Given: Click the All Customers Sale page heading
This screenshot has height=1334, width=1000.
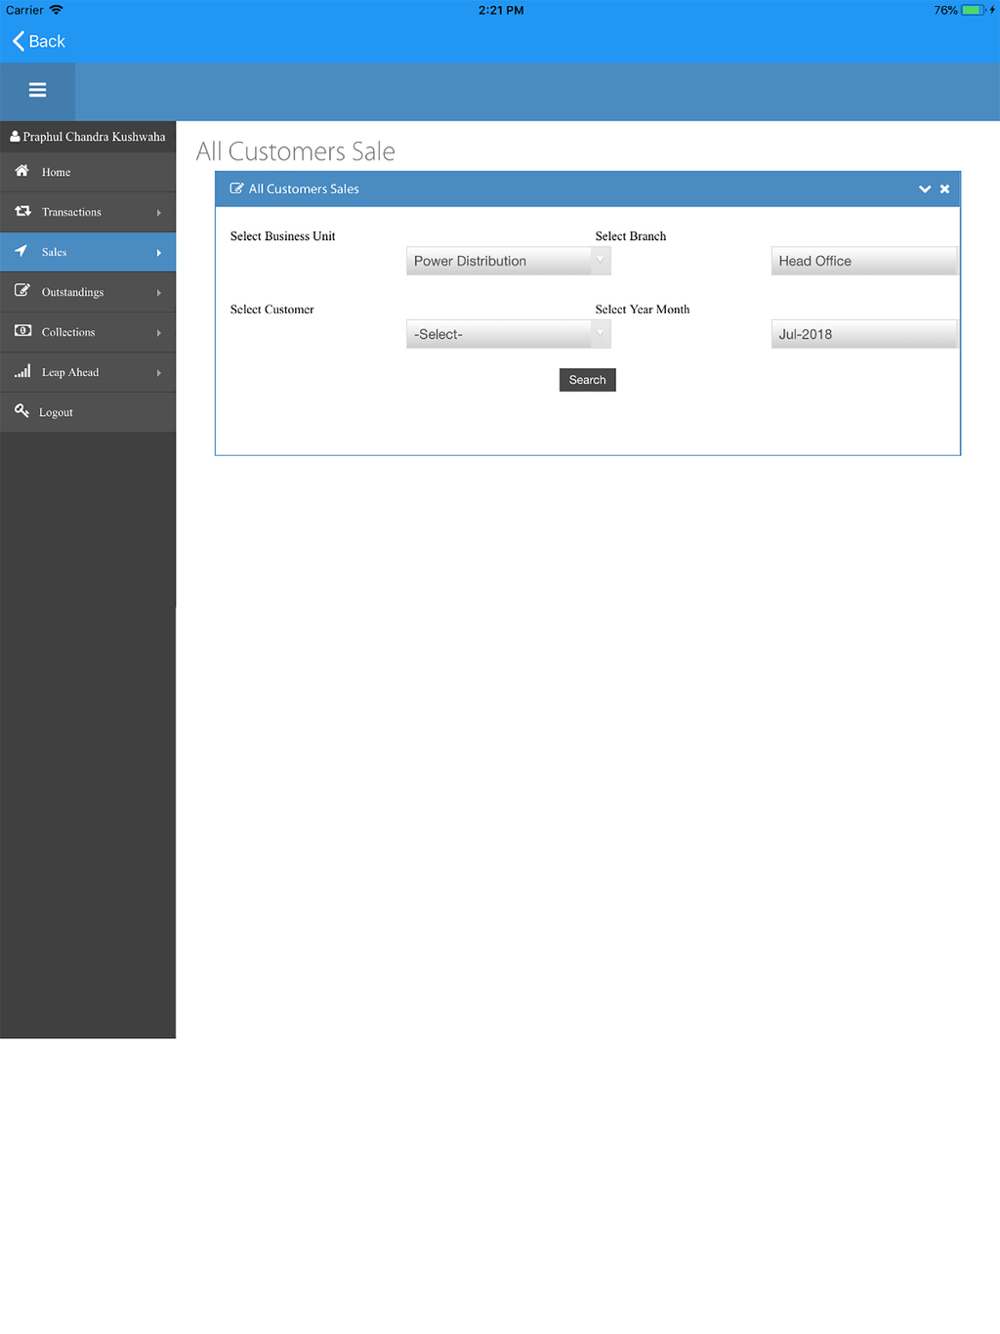Looking at the screenshot, I should 296,151.
